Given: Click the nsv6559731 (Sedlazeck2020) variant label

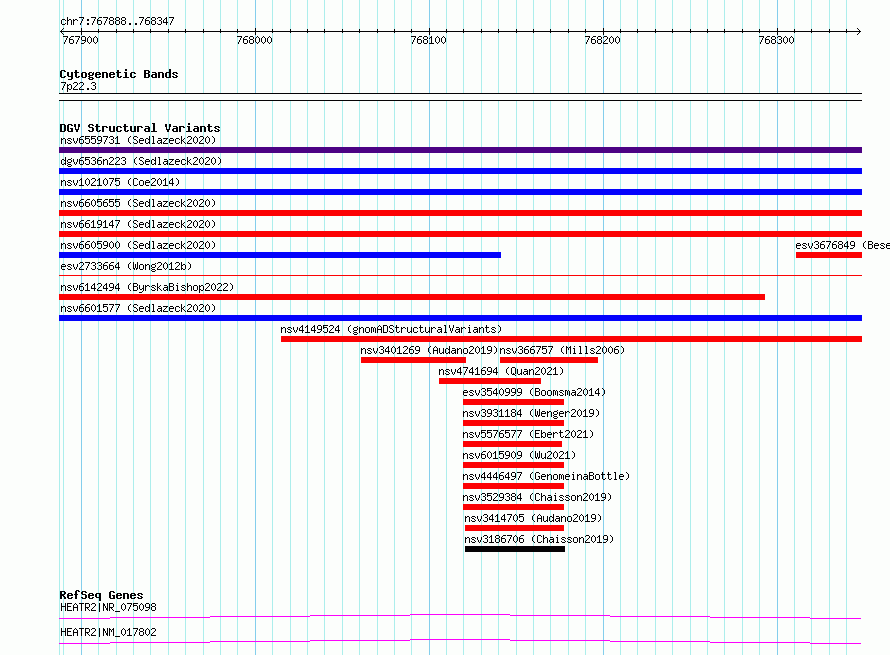Looking at the screenshot, I should [138, 140].
